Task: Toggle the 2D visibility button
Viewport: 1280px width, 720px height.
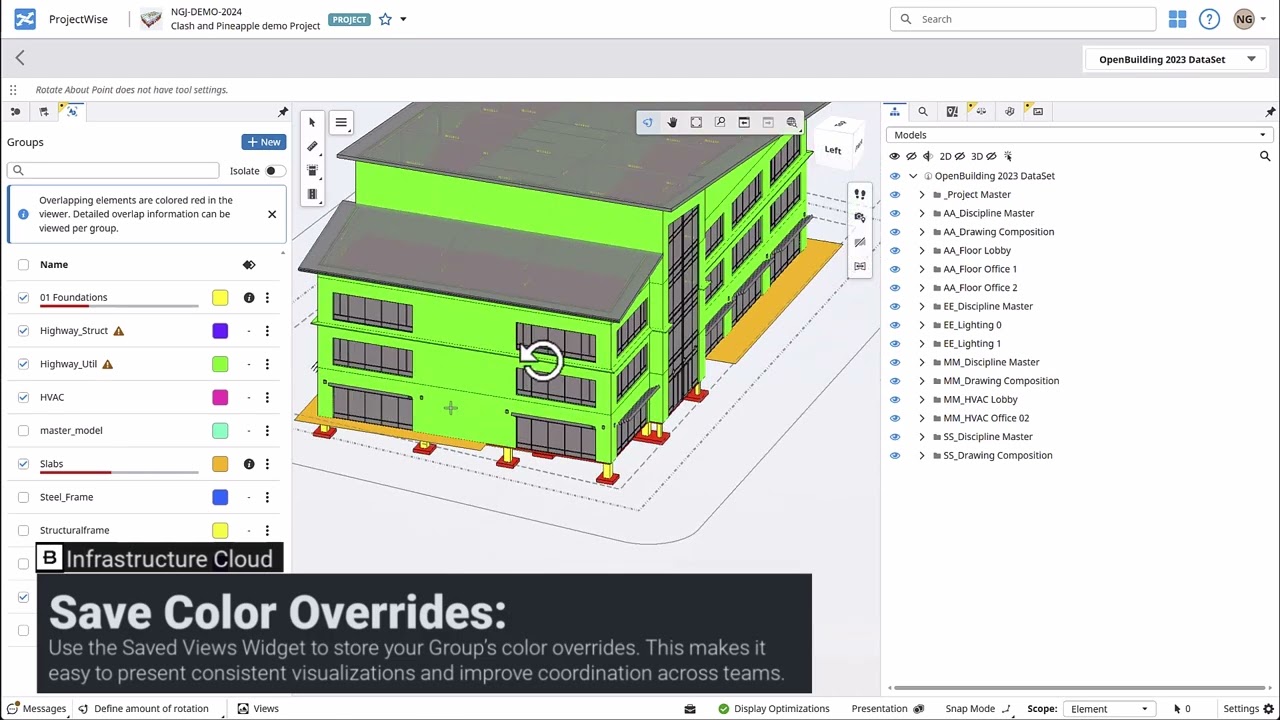Action: click(x=952, y=156)
